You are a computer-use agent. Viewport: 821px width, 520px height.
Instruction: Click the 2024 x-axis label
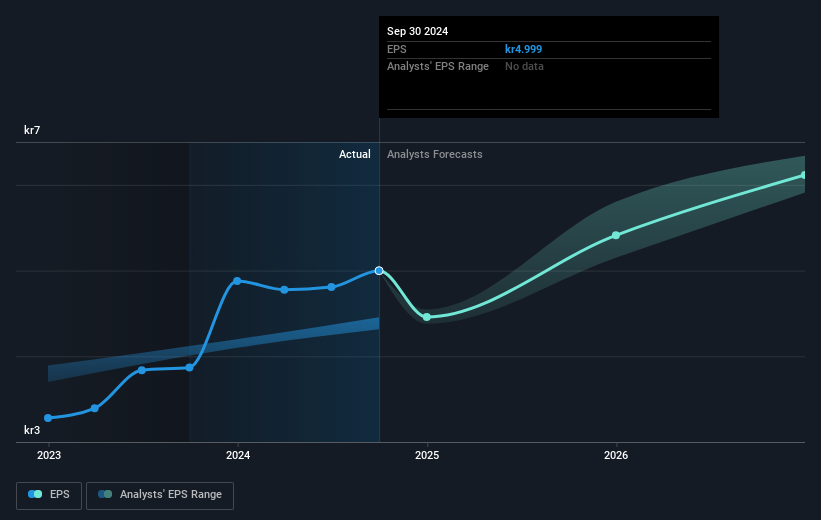238,455
